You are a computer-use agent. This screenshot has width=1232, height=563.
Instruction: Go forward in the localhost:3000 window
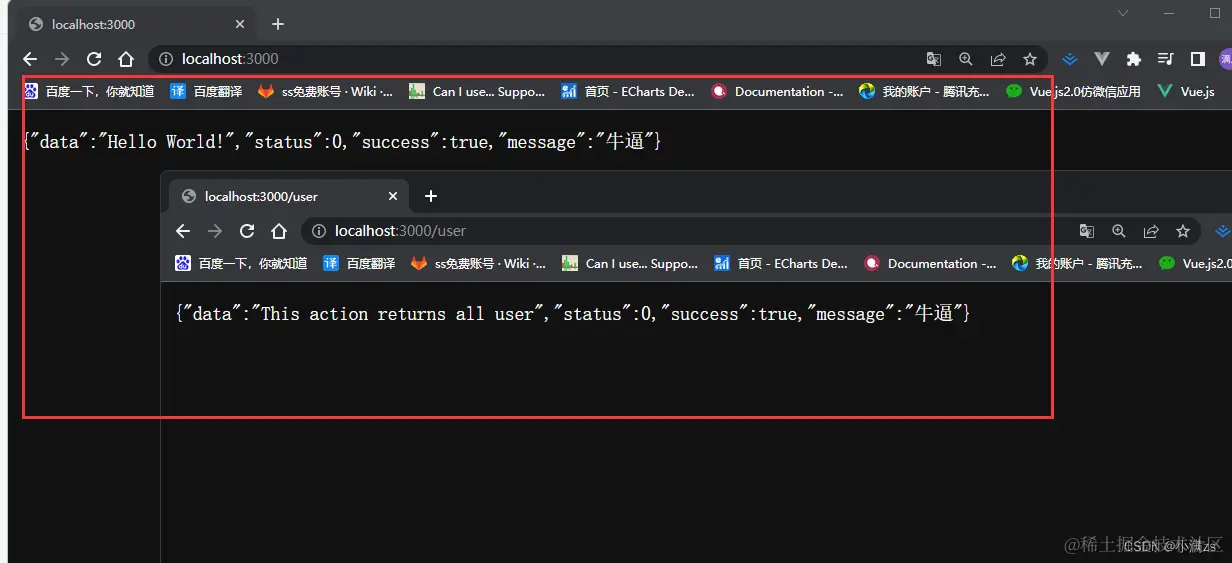coord(62,59)
